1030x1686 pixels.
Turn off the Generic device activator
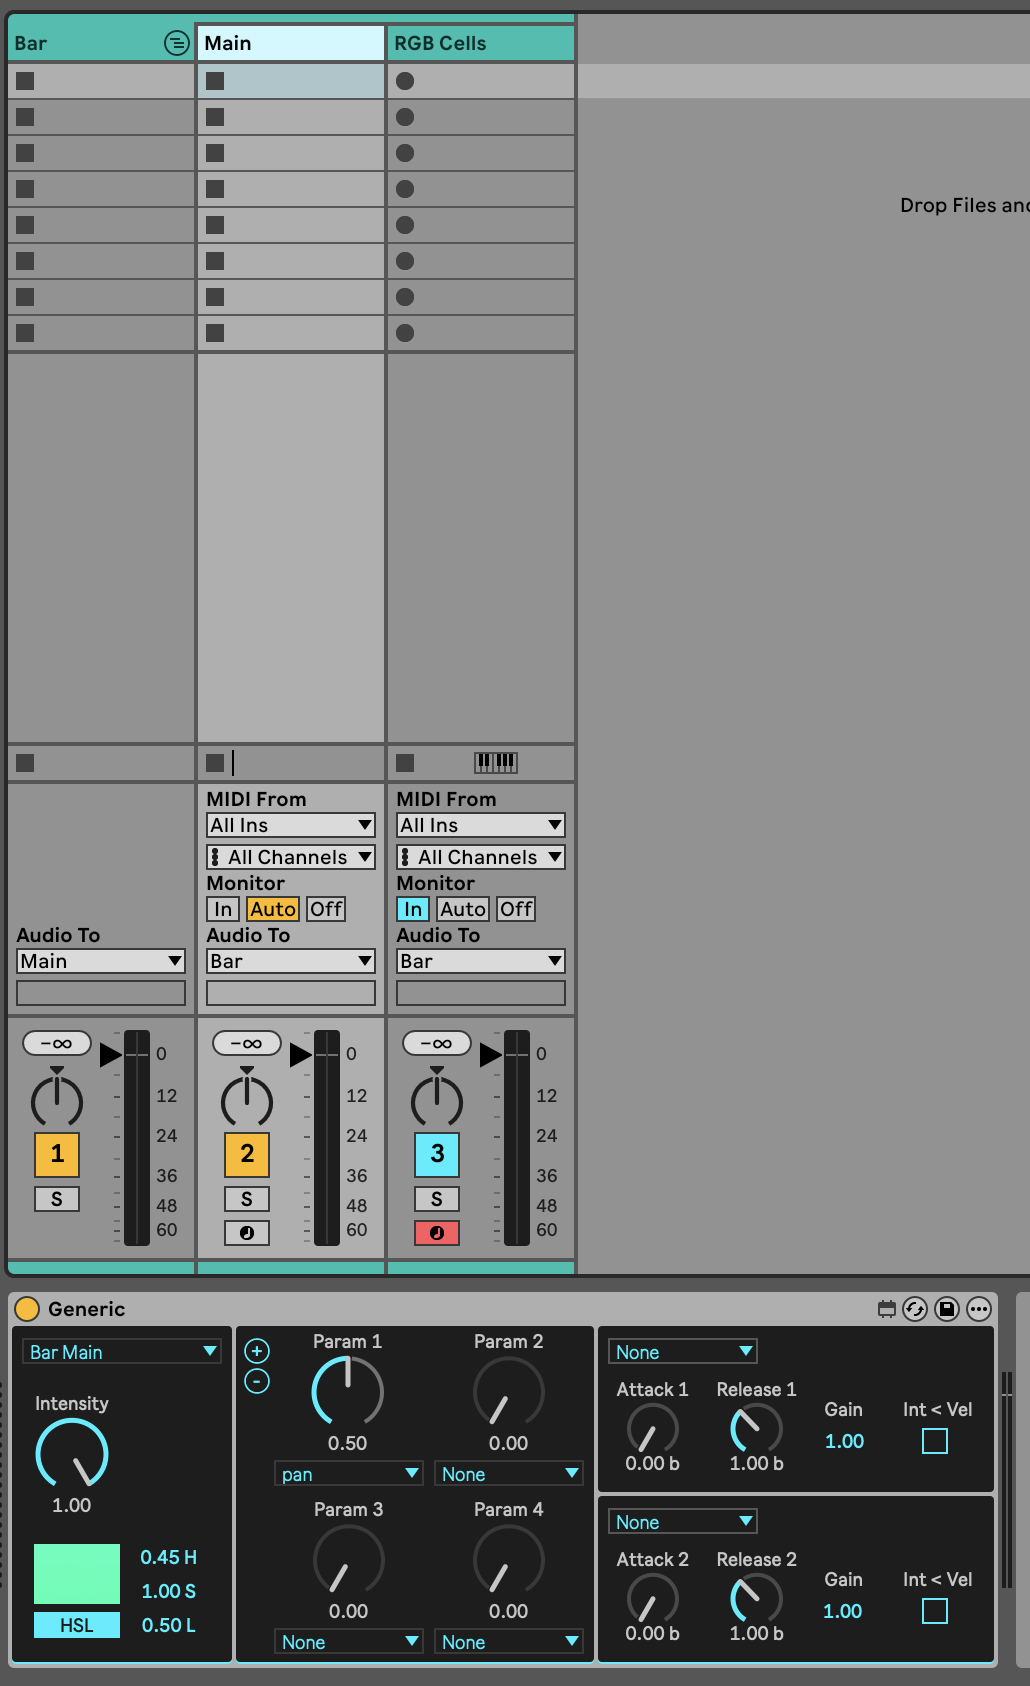click(27, 1309)
